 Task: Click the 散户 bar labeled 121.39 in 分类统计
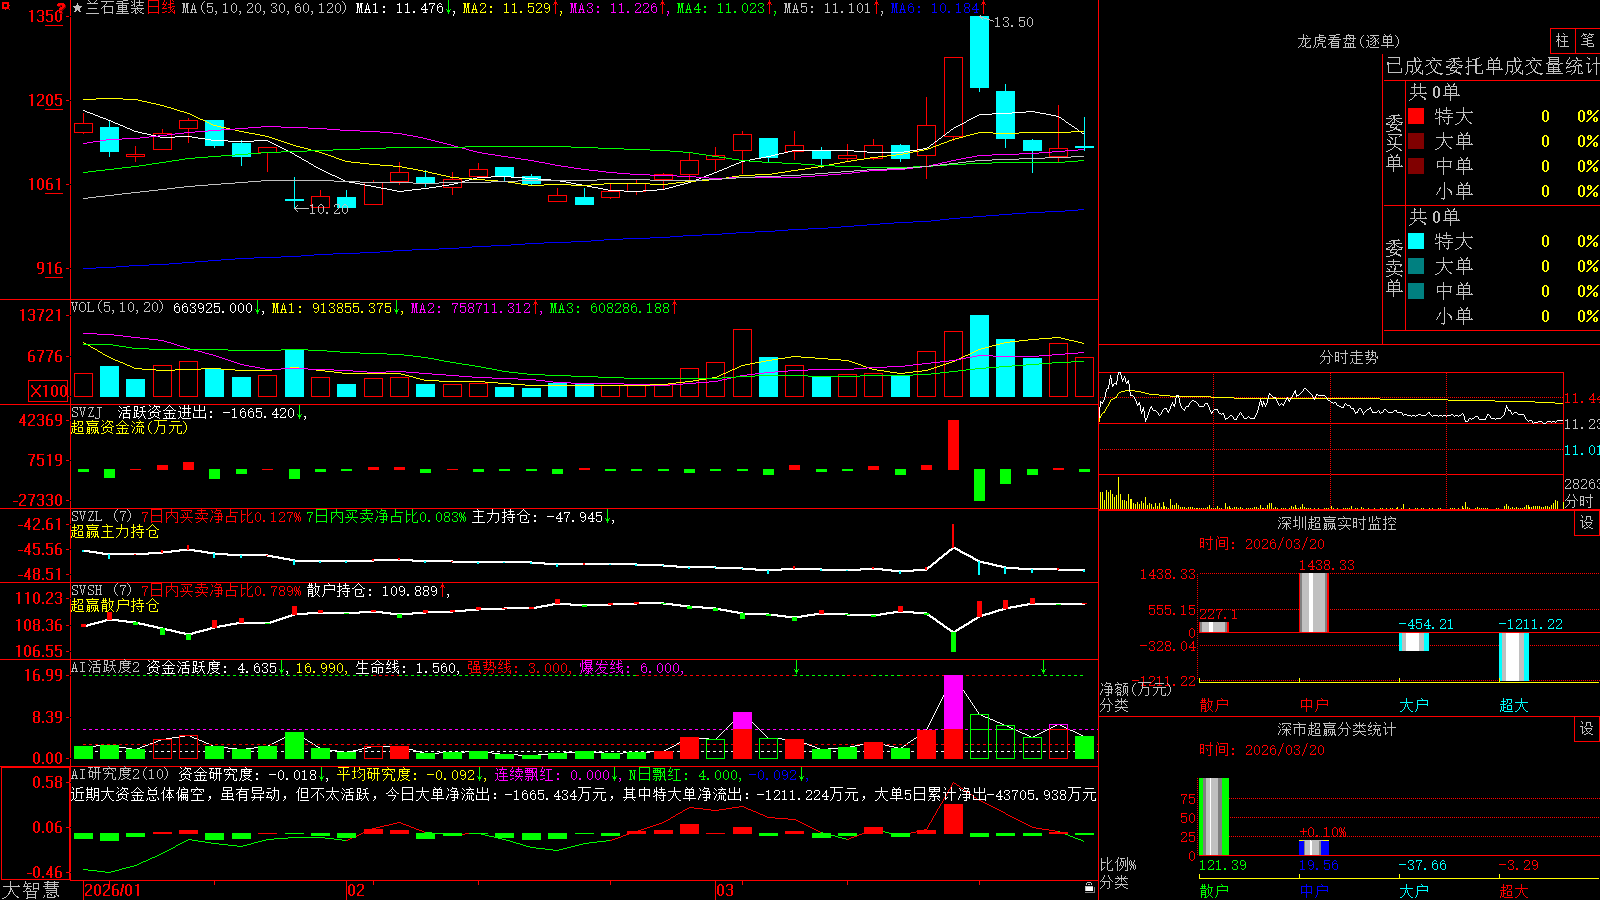click(1214, 817)
